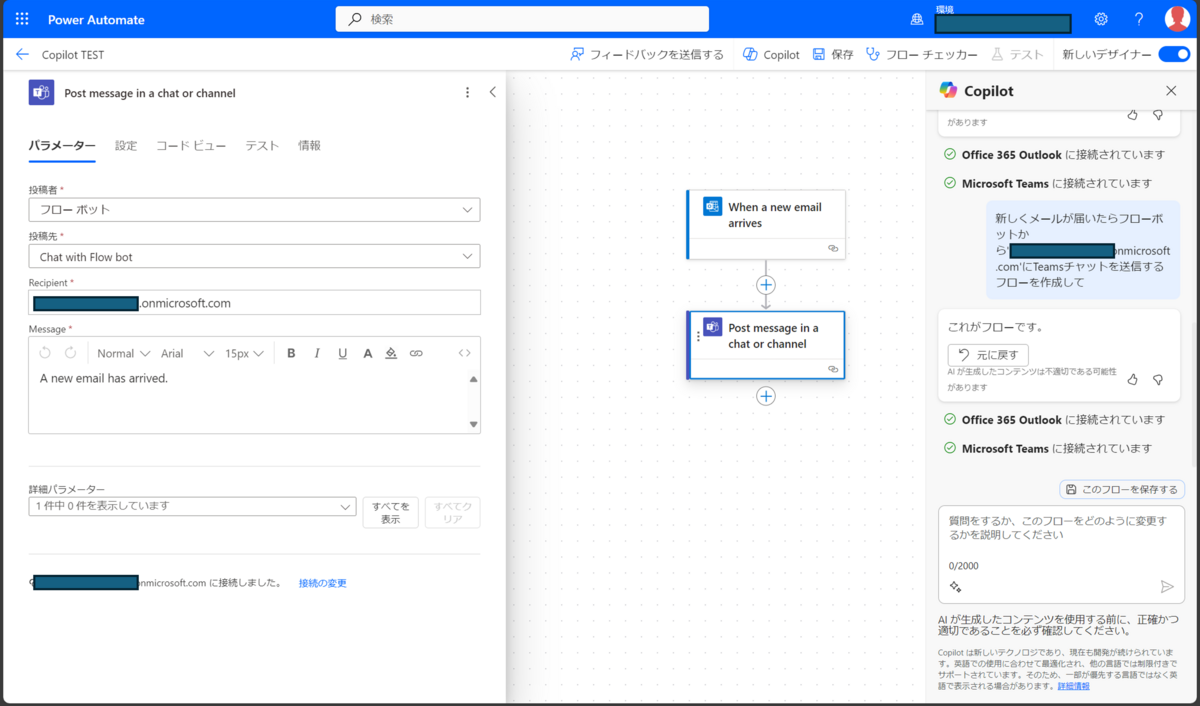Toggle italic formatting
The height and width of the screenshot is (706, 1200).
coord(317,353)
